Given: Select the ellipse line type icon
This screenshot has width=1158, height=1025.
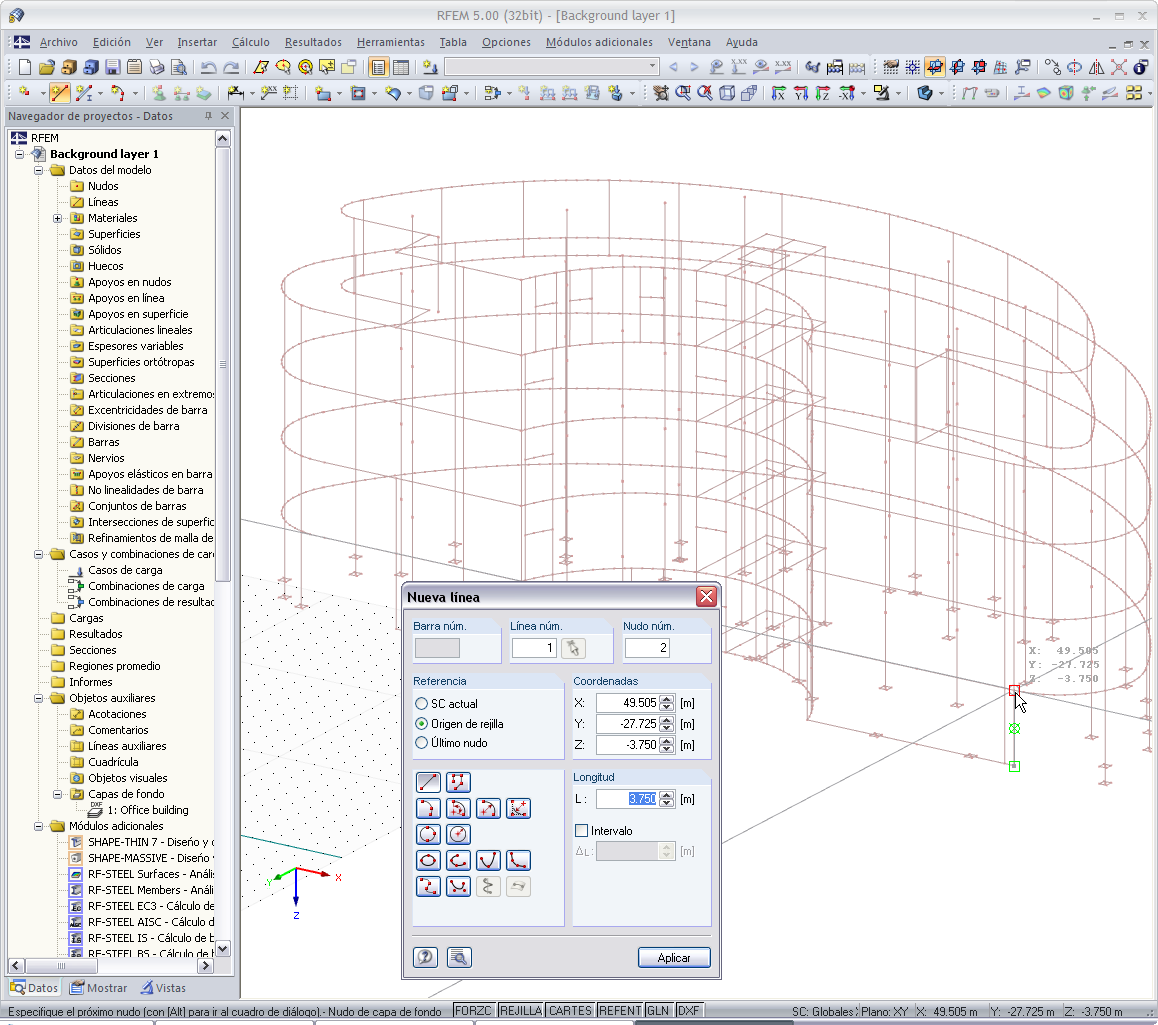Looking at the screenshot, I should (x=428, y=860).
